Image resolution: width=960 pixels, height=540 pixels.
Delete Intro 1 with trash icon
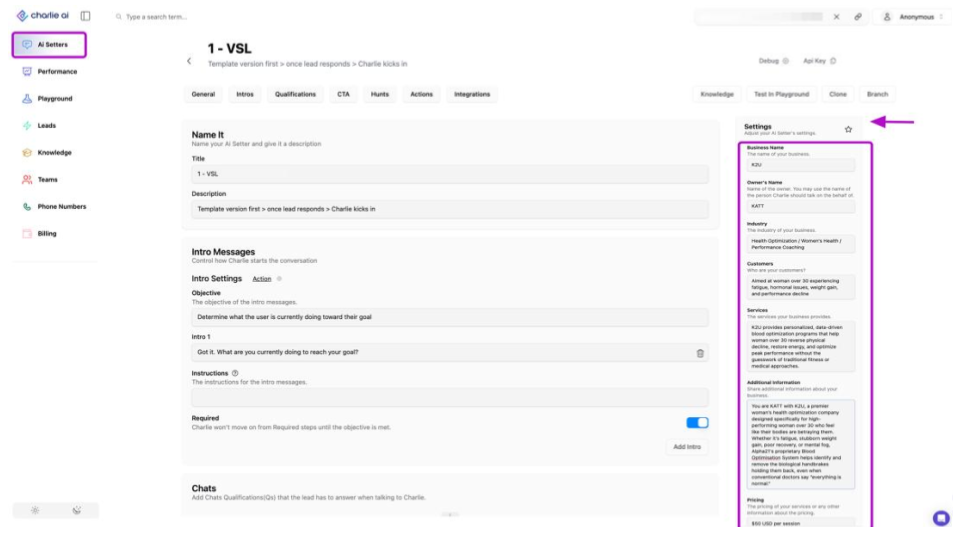click(x=700, y=353)
